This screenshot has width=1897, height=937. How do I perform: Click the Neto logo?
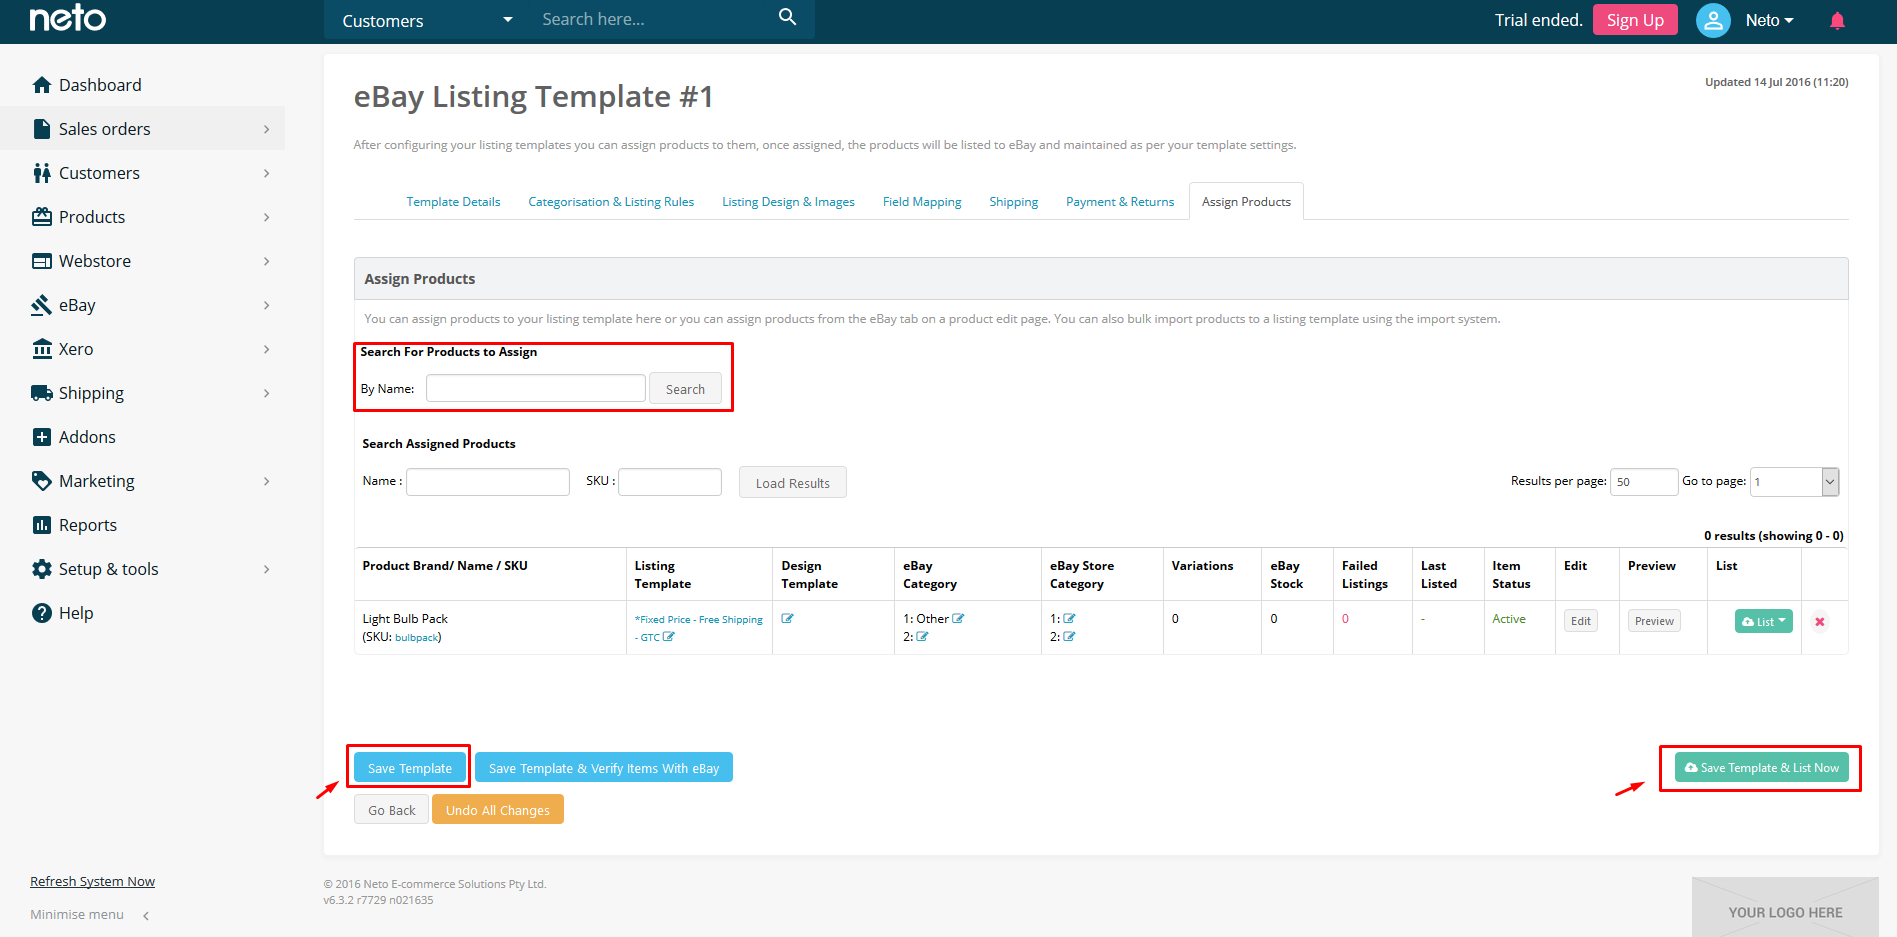[x=67, y=18]
